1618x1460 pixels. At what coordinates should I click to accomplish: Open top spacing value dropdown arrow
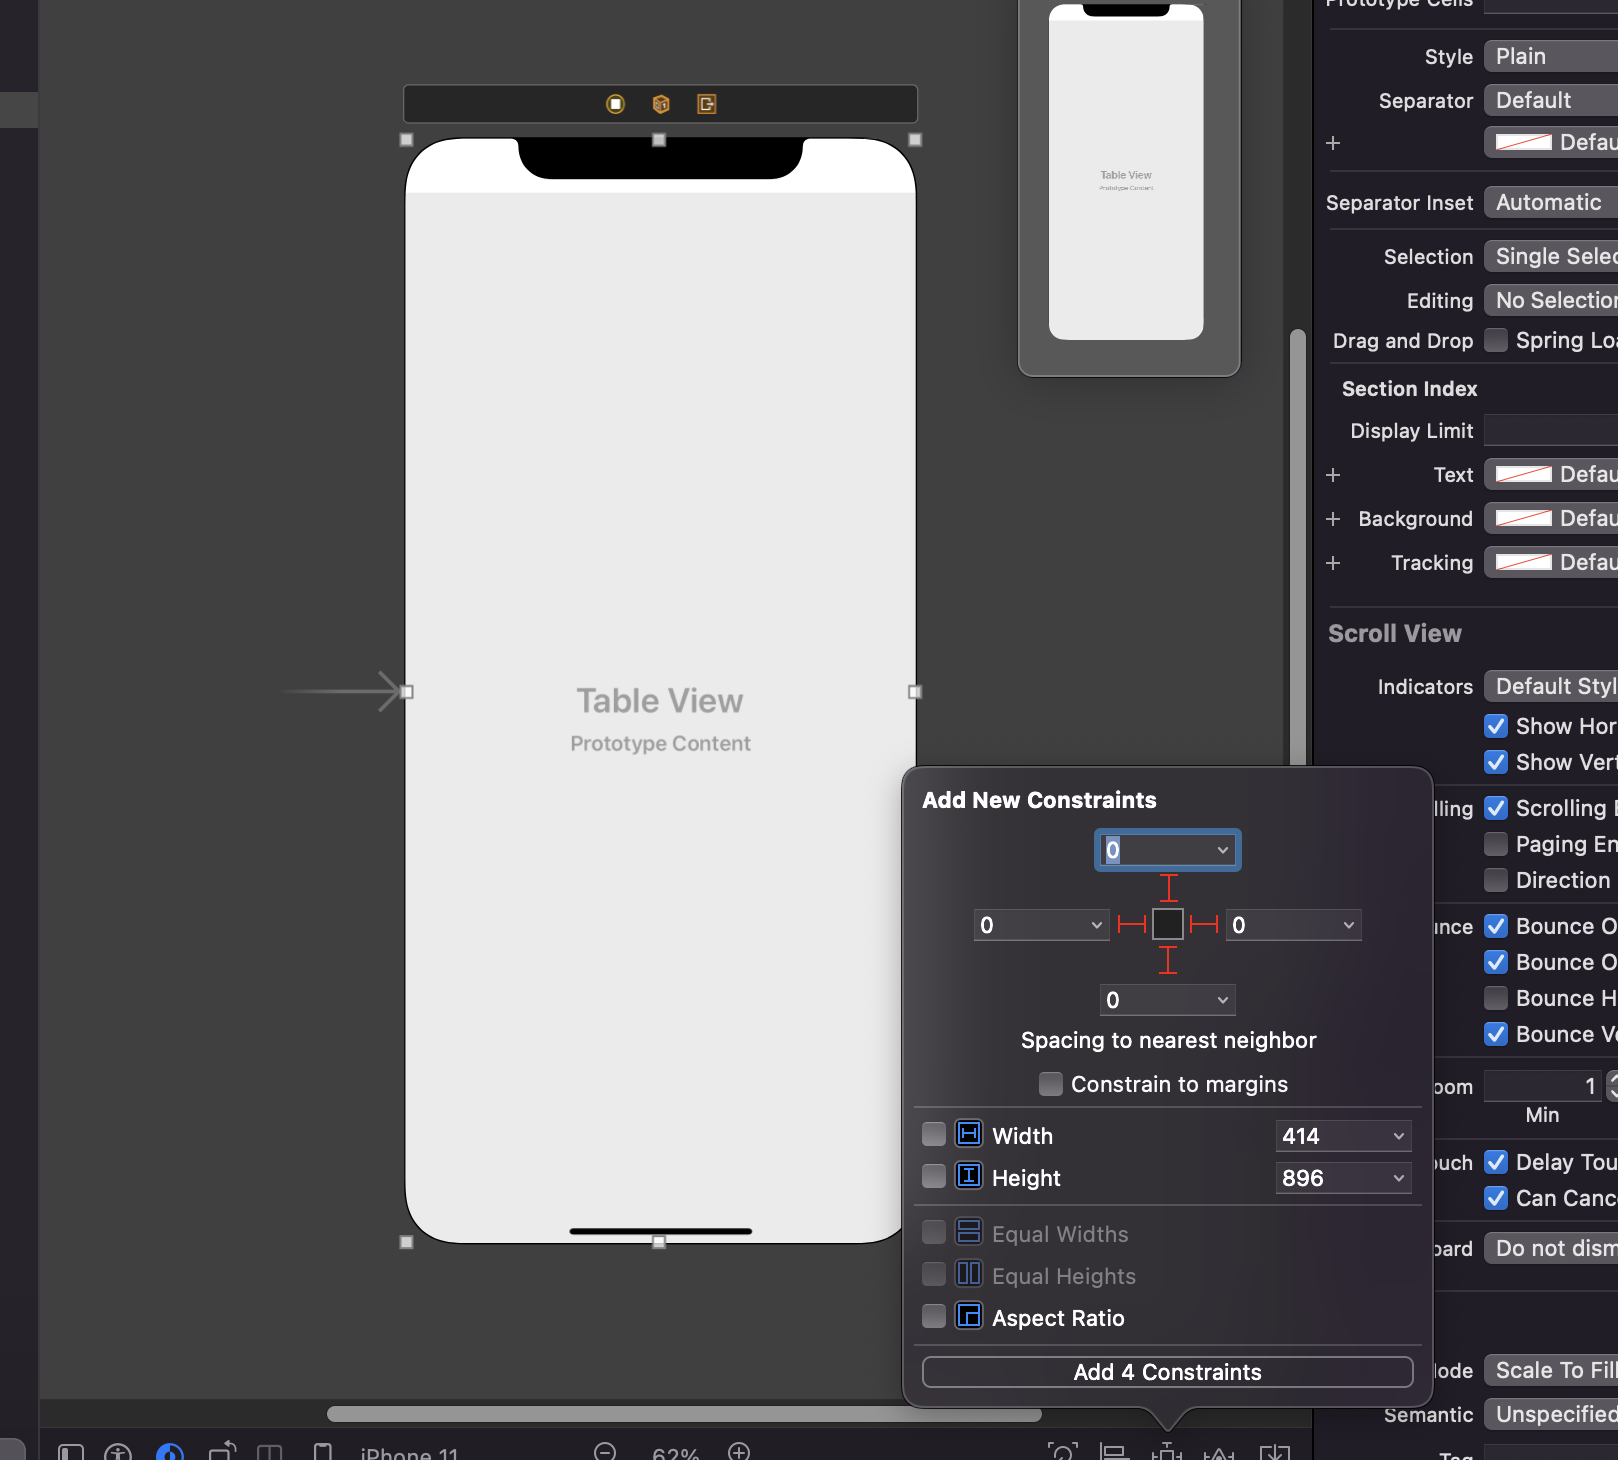1223,850
